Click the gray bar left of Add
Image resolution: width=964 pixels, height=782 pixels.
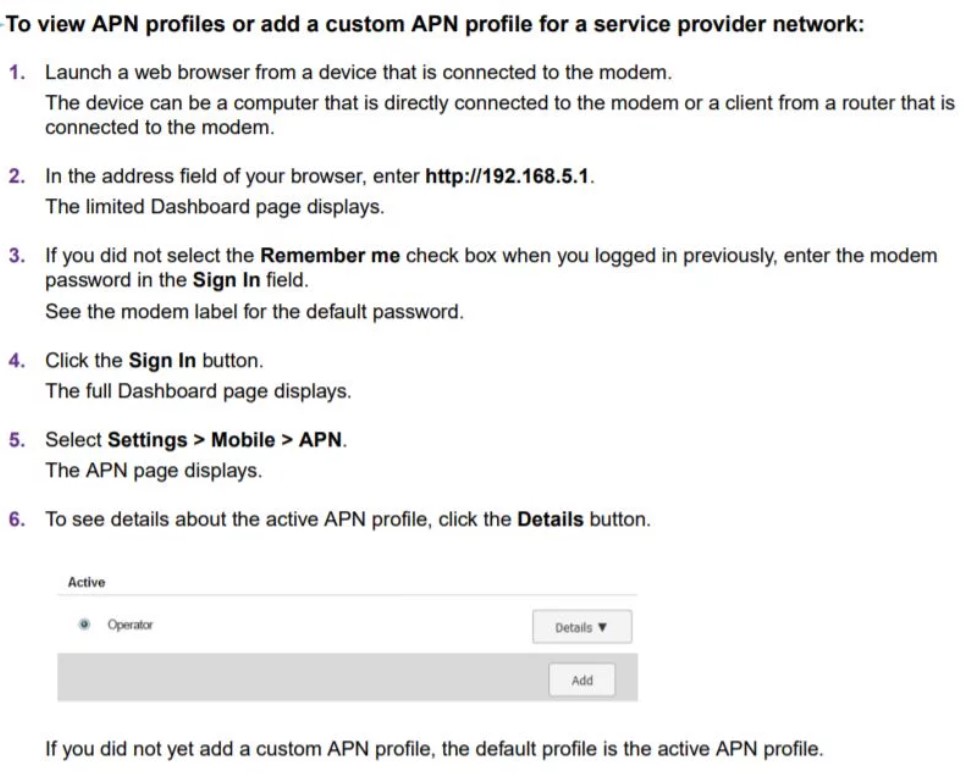pos(301,677)
